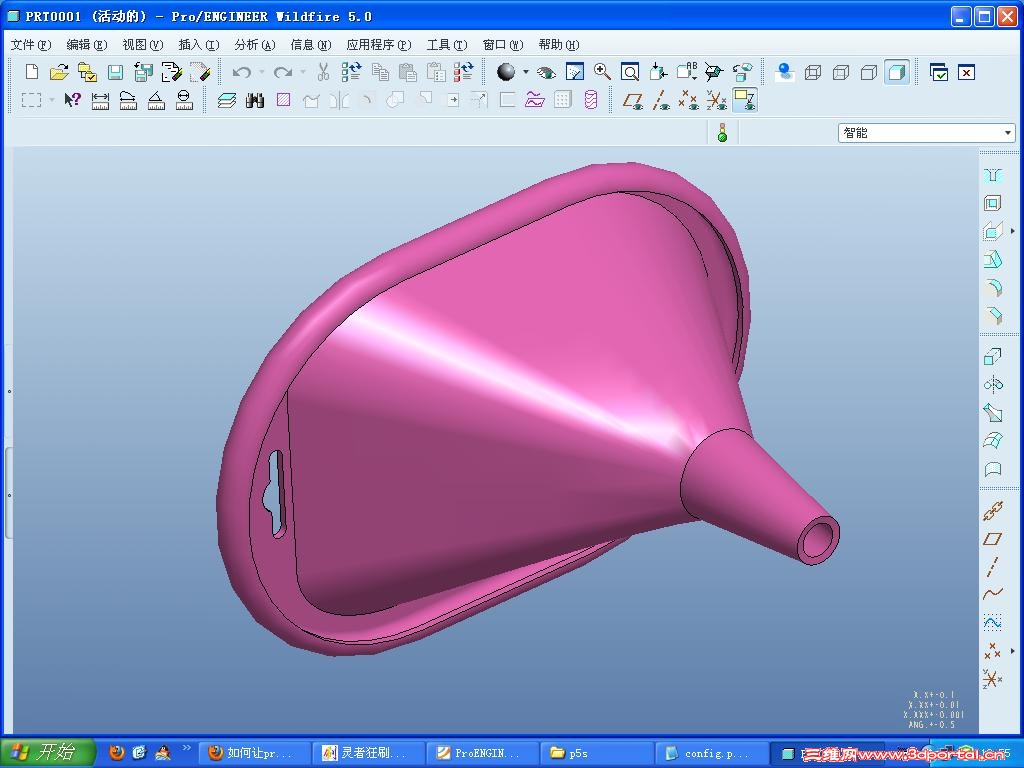Select the Variable Section Sweep tool
The height and width of the screenshot is (768, 1024).
pos(993,413)
